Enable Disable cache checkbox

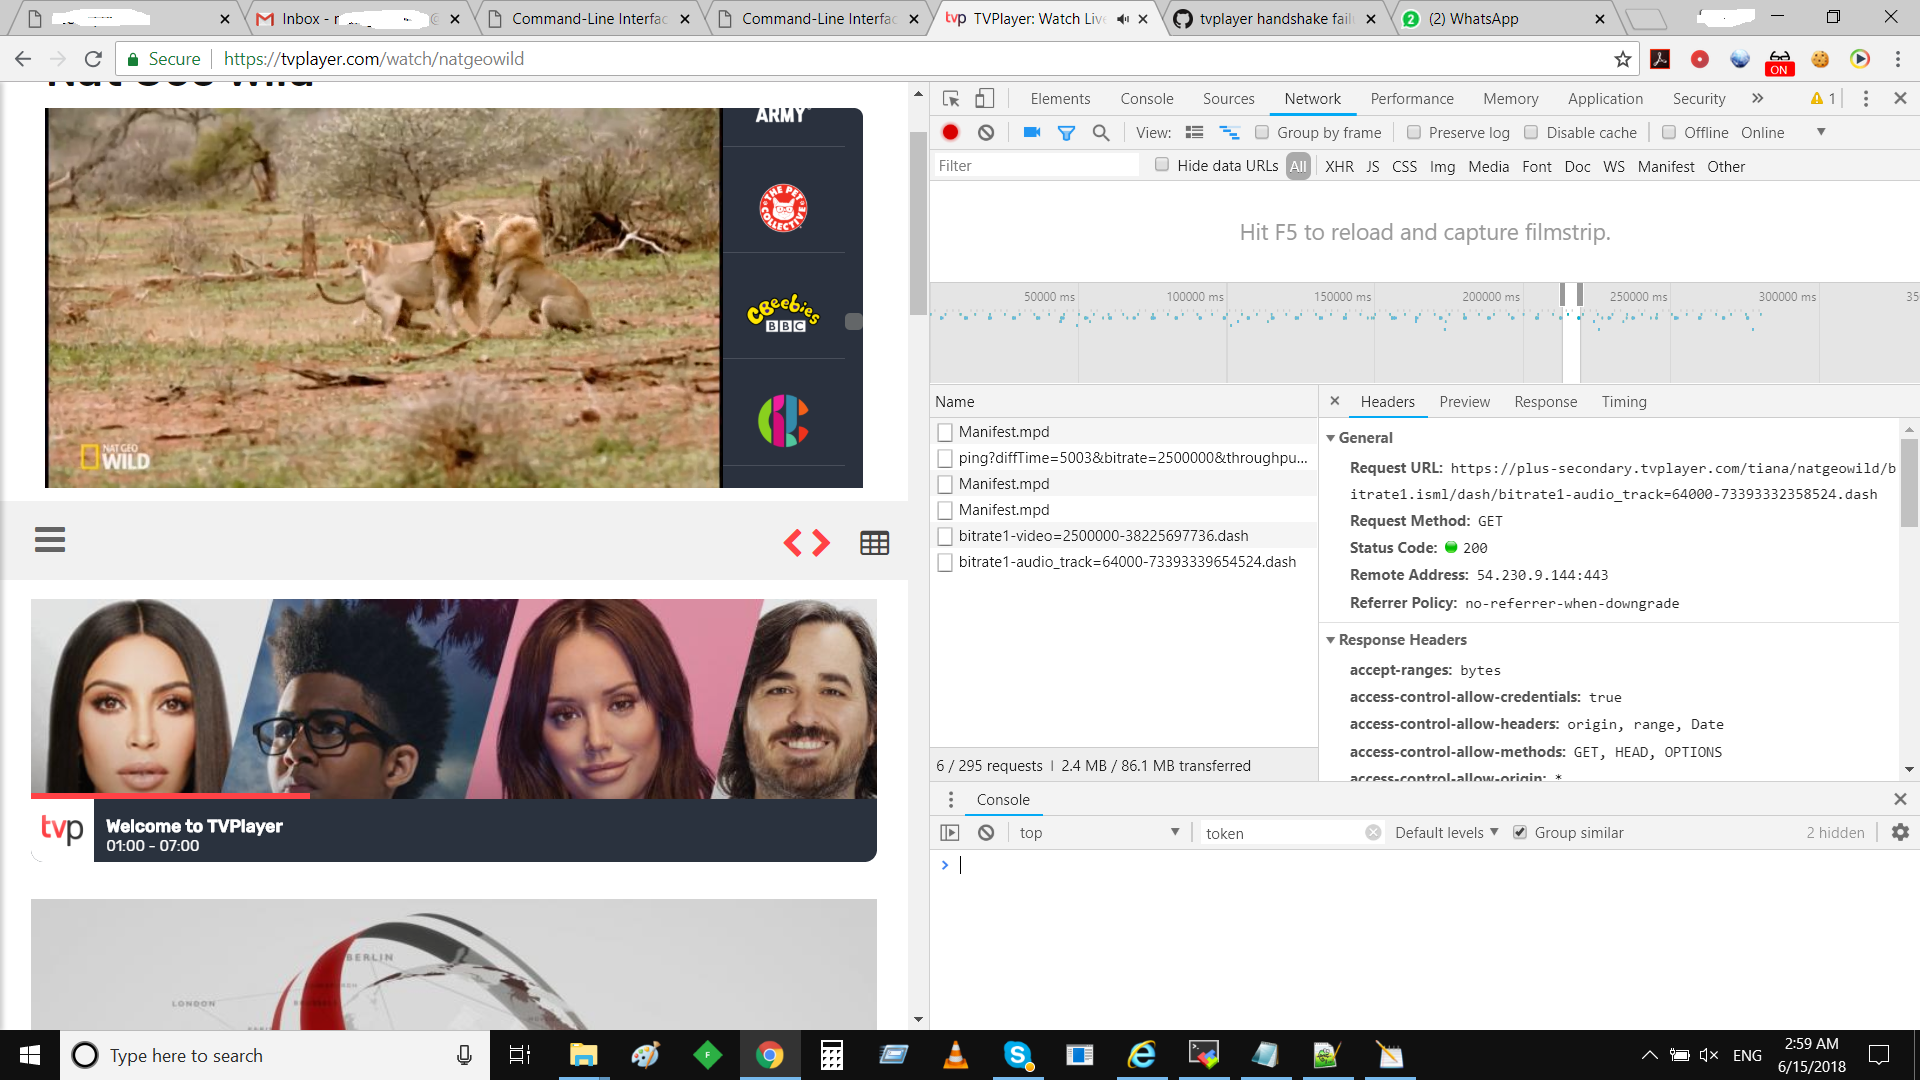1531,132
